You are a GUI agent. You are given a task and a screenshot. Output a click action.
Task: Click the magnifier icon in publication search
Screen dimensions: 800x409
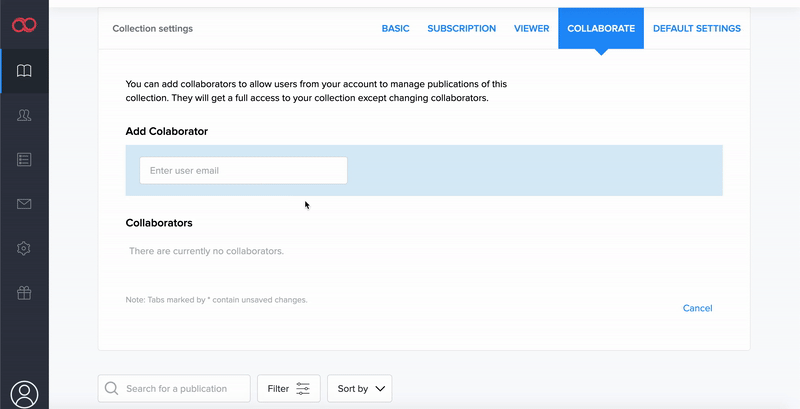(111, 389)
